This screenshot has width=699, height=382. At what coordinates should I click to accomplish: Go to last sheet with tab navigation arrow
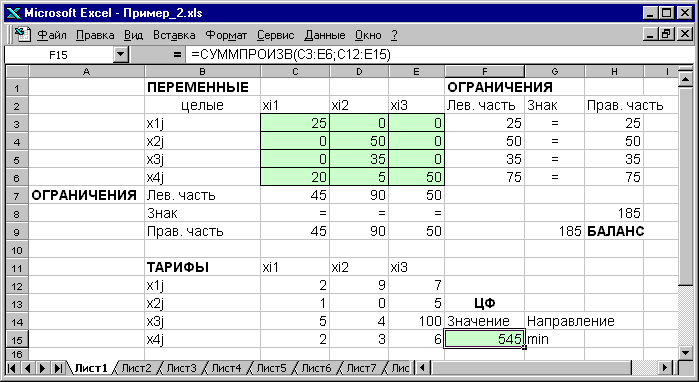point(58,368)
